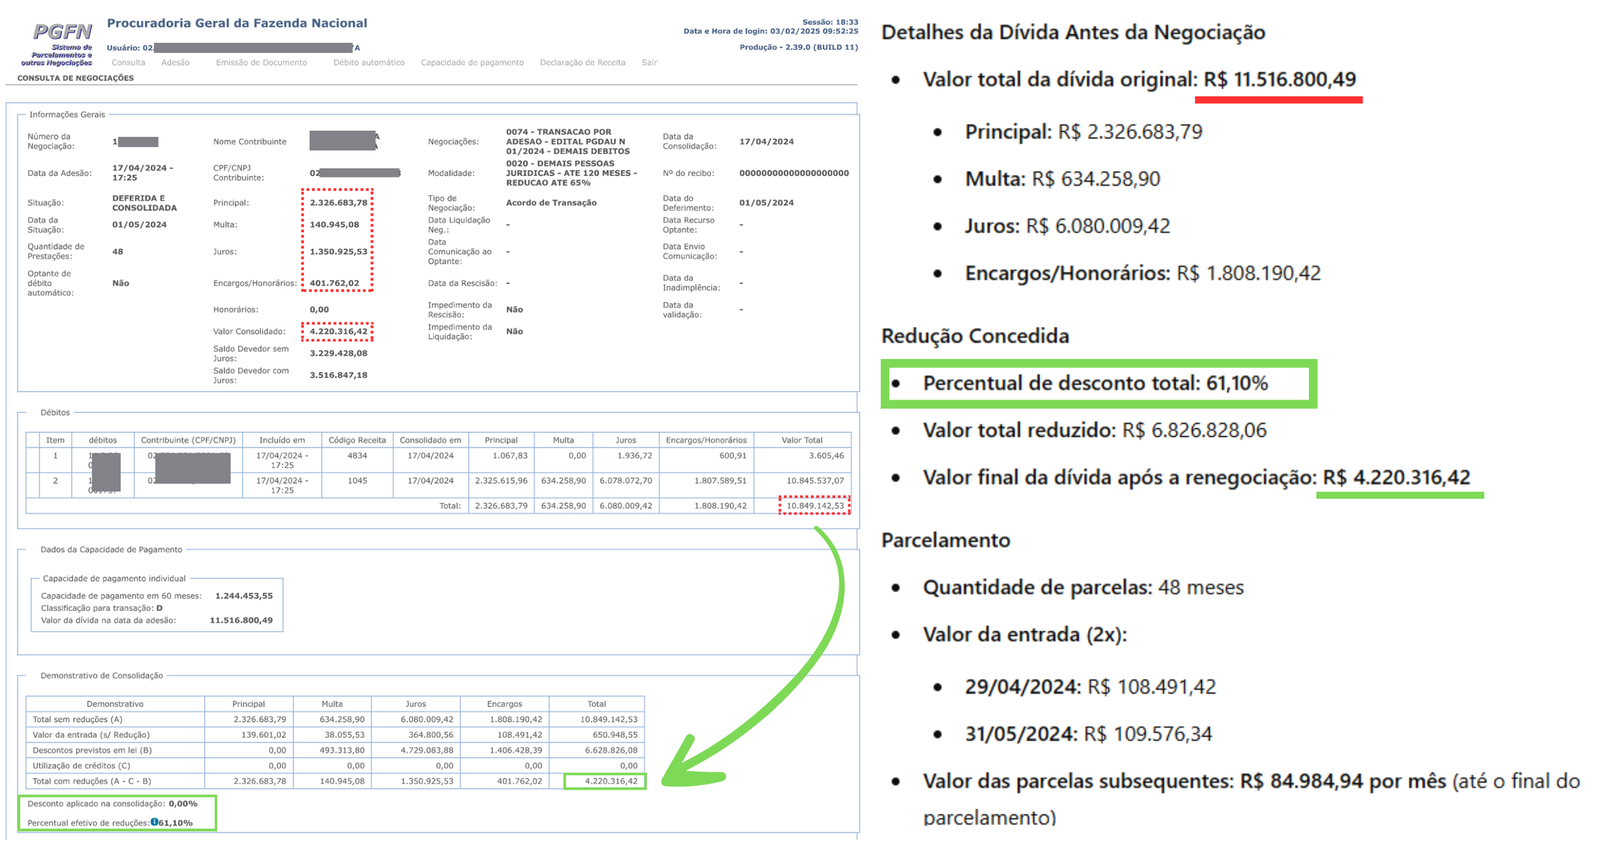This screenshot has width=1600, height=850.
Task: Select the Código Receita 4834 cell
Action: click(x=357, y=456)
